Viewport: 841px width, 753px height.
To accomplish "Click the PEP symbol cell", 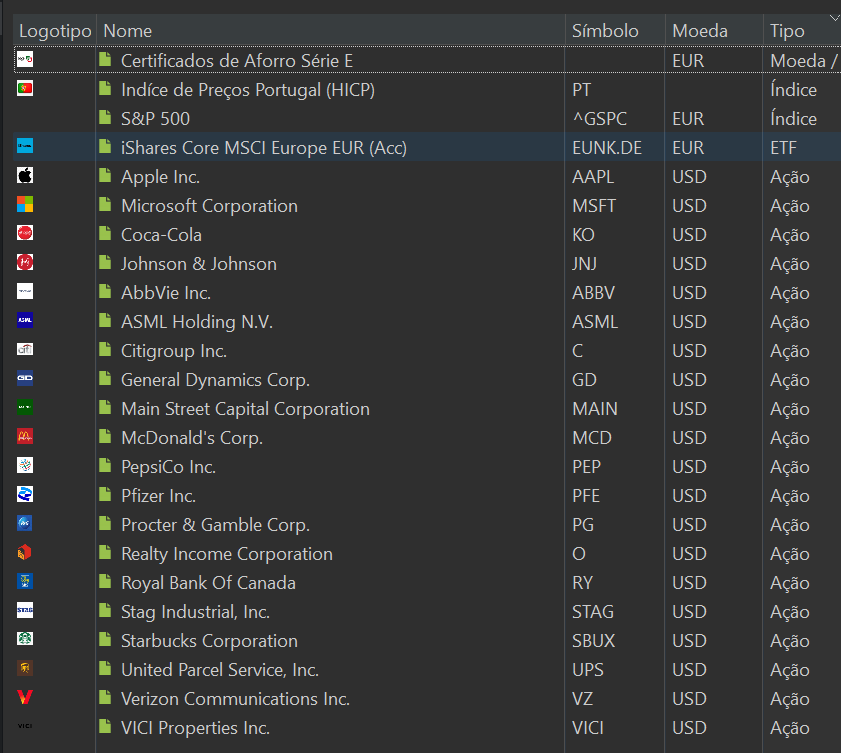I will click(x=587, y=467).
